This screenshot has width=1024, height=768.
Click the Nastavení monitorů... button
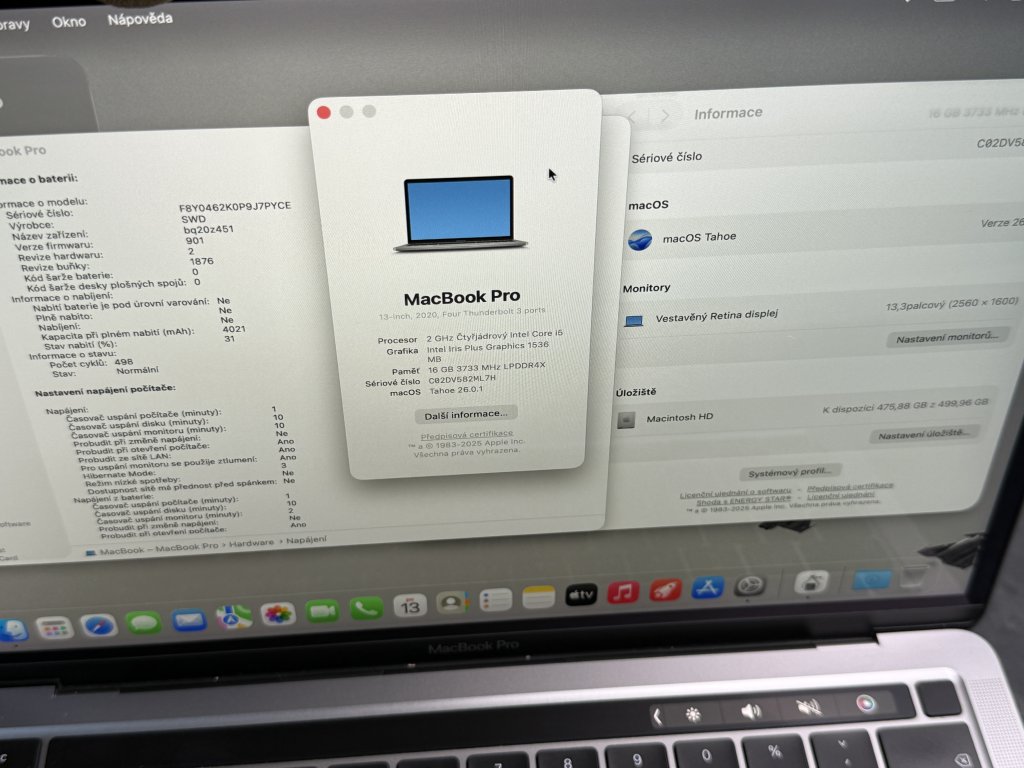946,338
